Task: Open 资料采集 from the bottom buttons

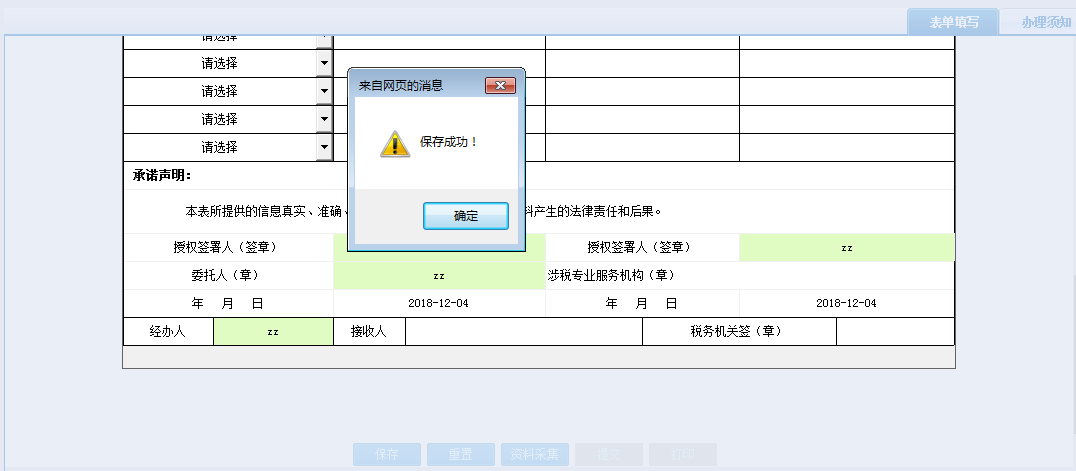Action: pyautogui.click(x=534, y=454)
